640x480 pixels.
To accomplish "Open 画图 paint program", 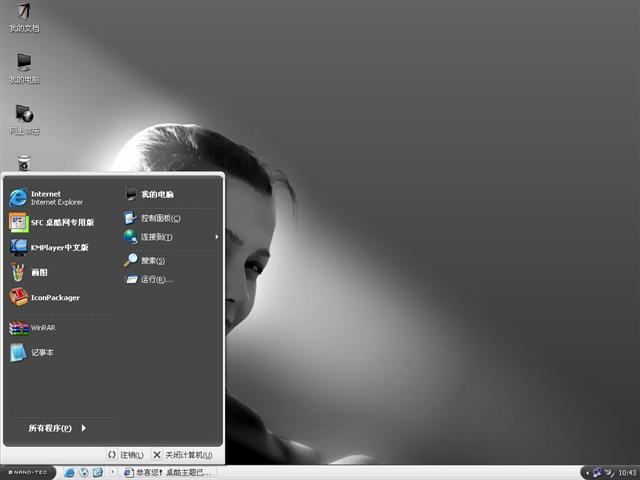I will (x=59, y=272).
